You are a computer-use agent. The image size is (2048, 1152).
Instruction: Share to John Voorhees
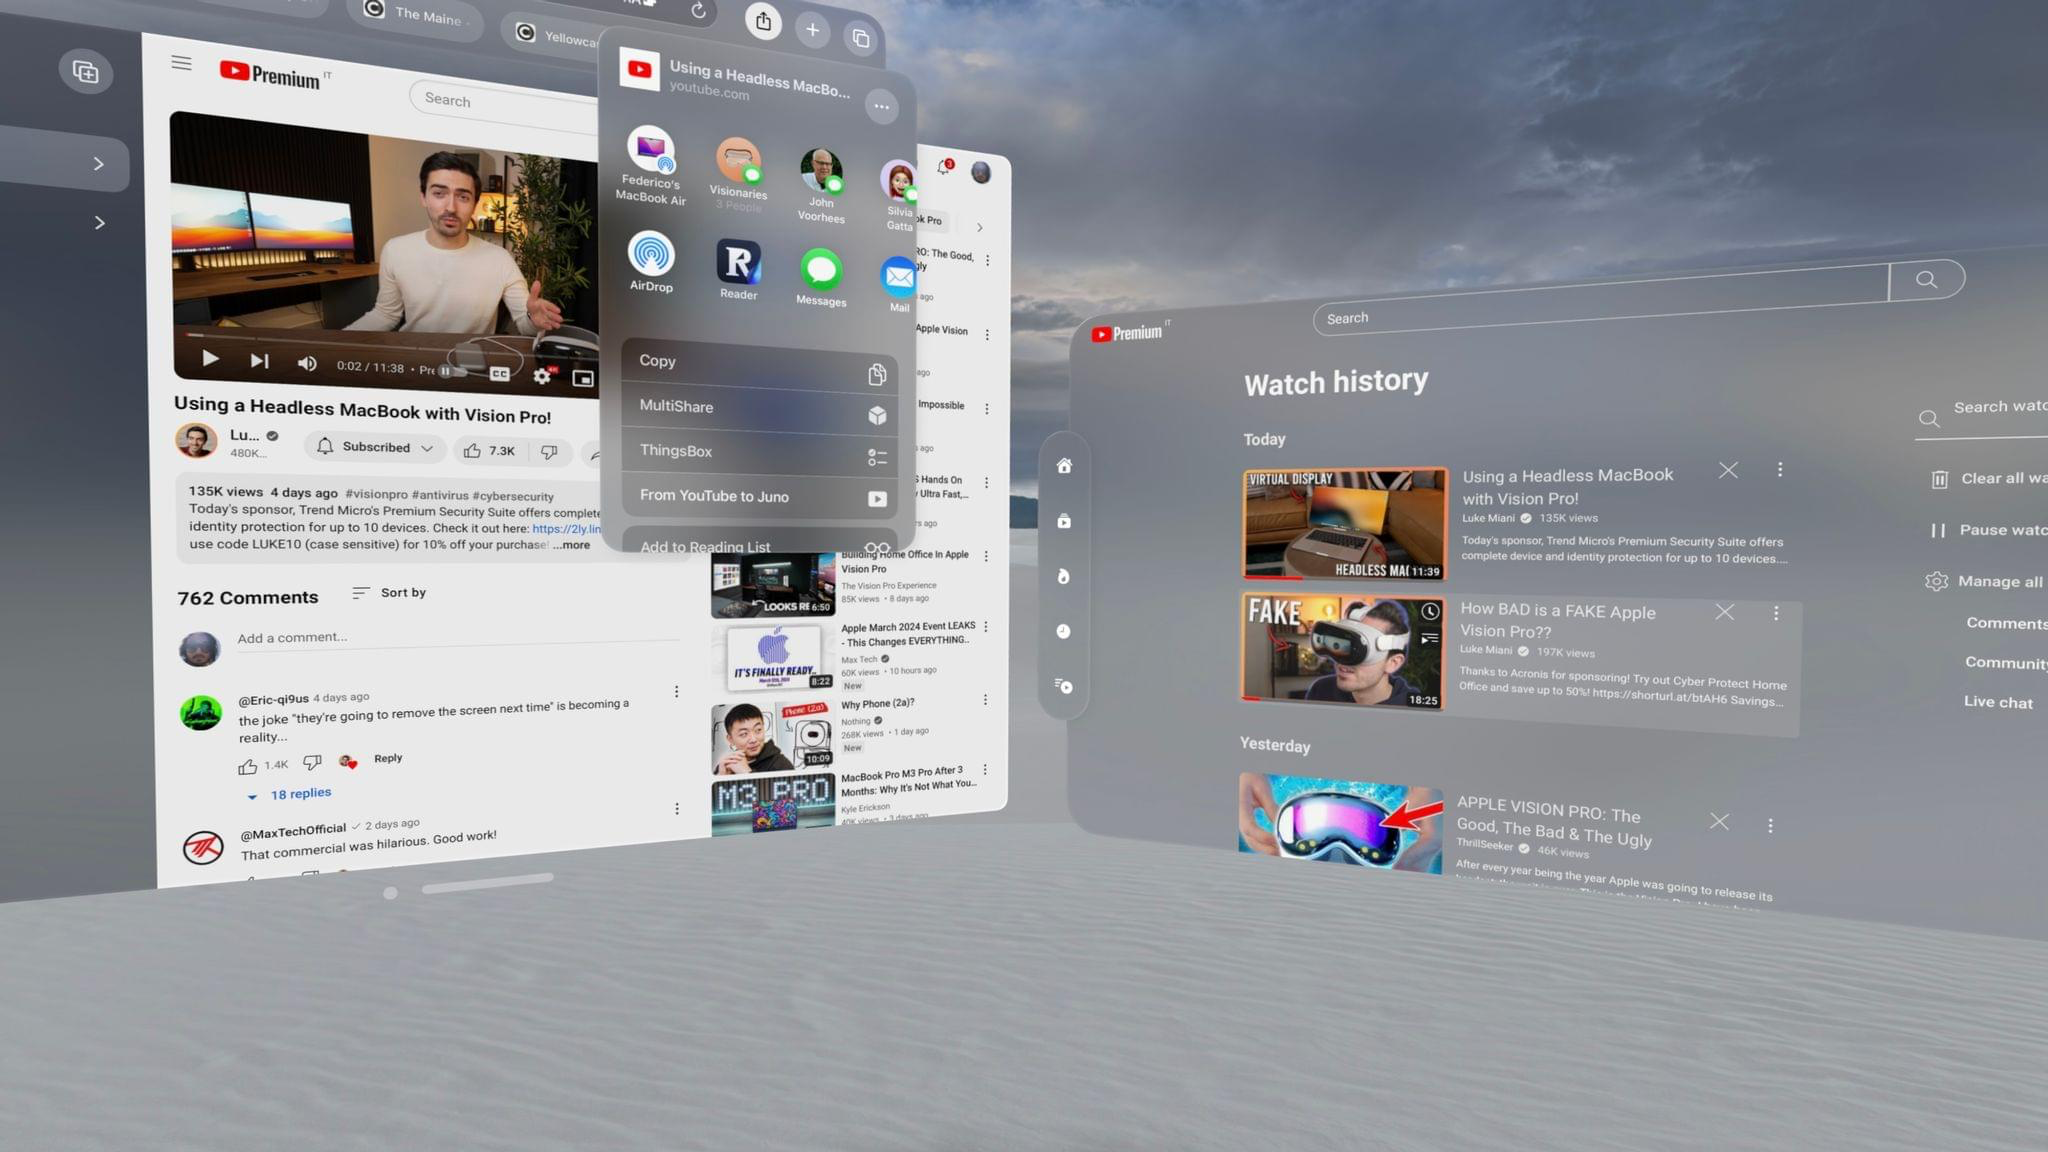[821, 185]
